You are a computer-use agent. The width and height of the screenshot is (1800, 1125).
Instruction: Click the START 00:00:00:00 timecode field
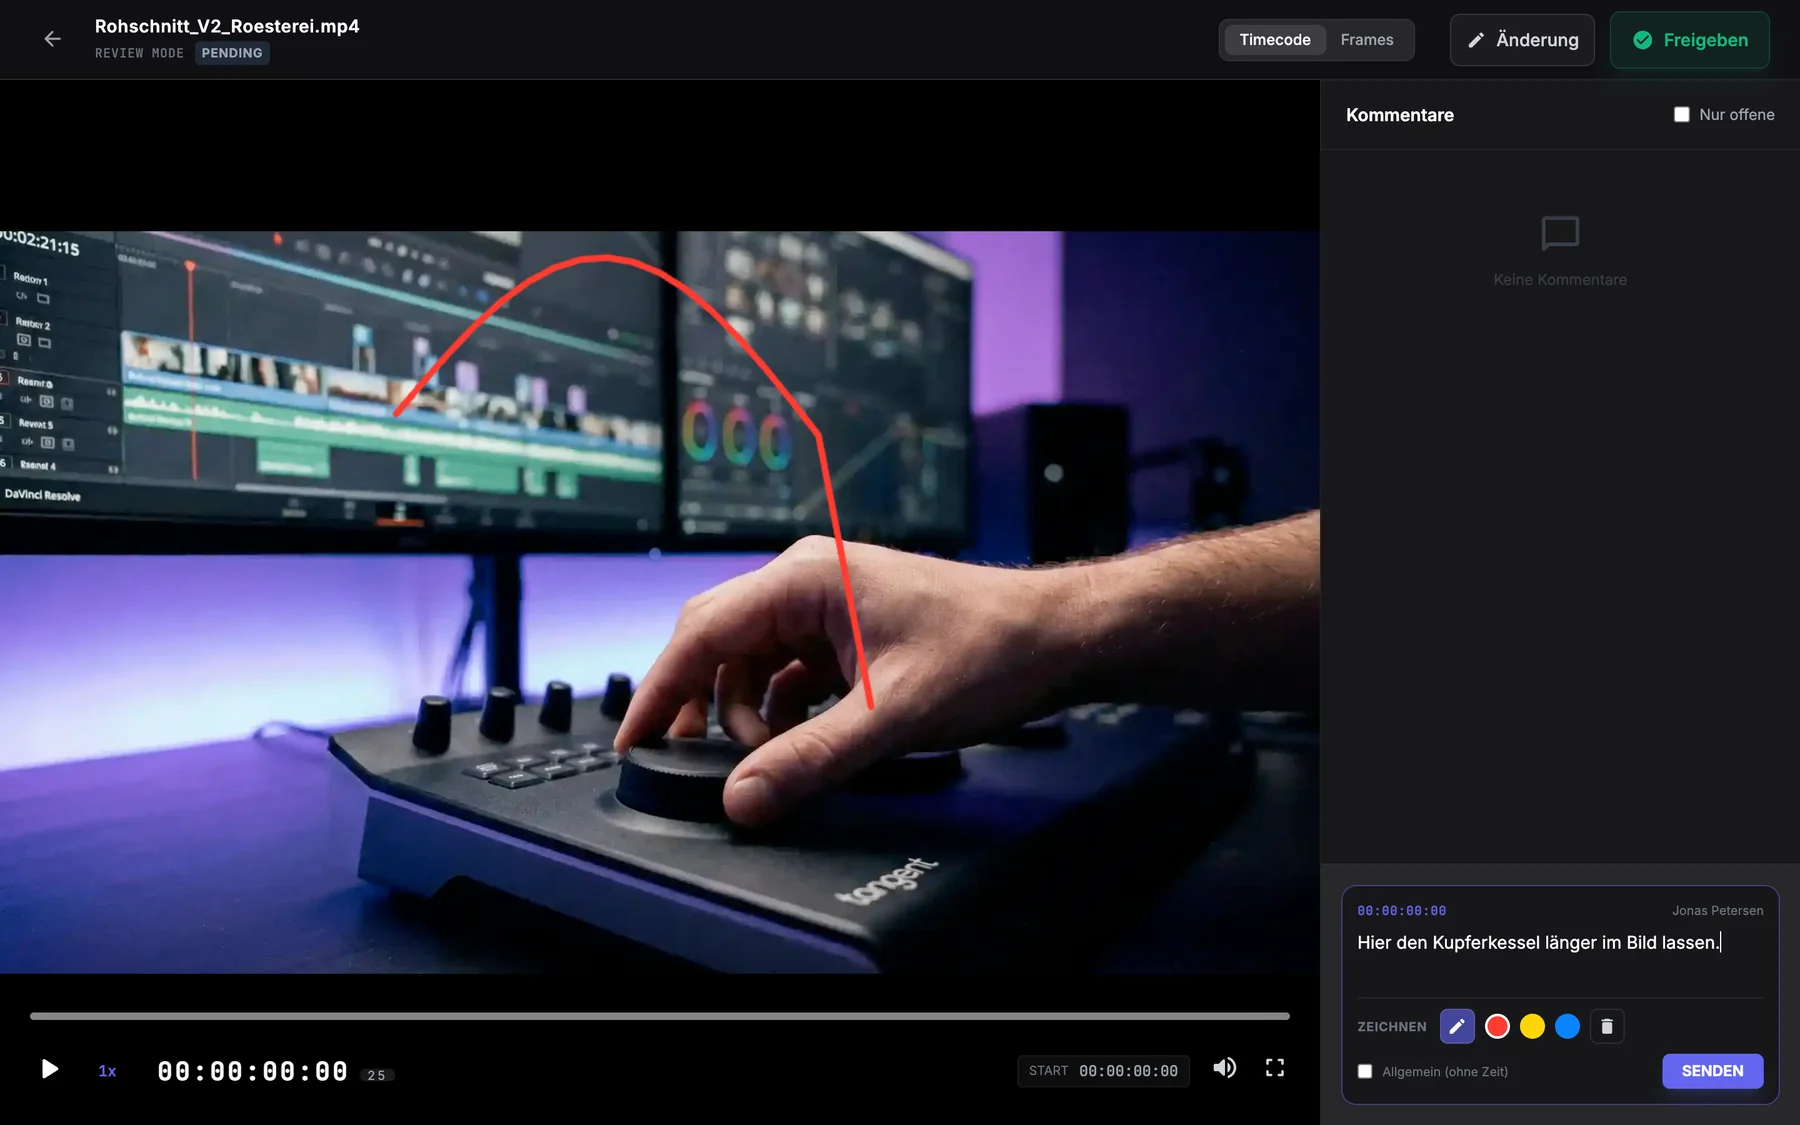1104,1071
